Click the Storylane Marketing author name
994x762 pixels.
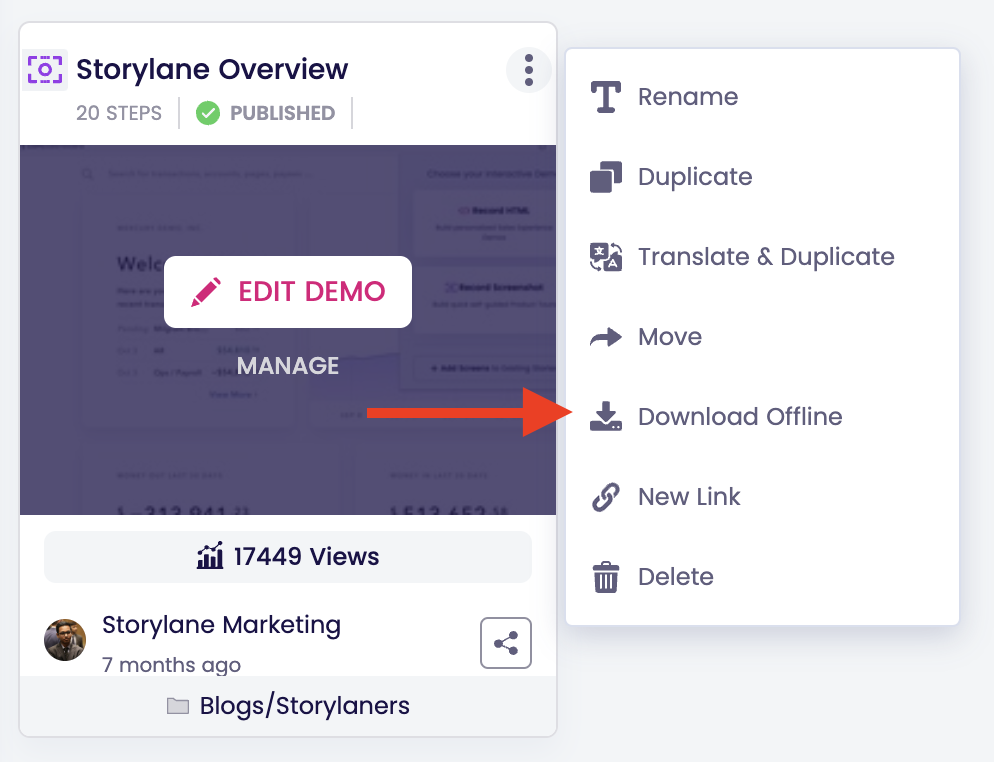[221, 625]
